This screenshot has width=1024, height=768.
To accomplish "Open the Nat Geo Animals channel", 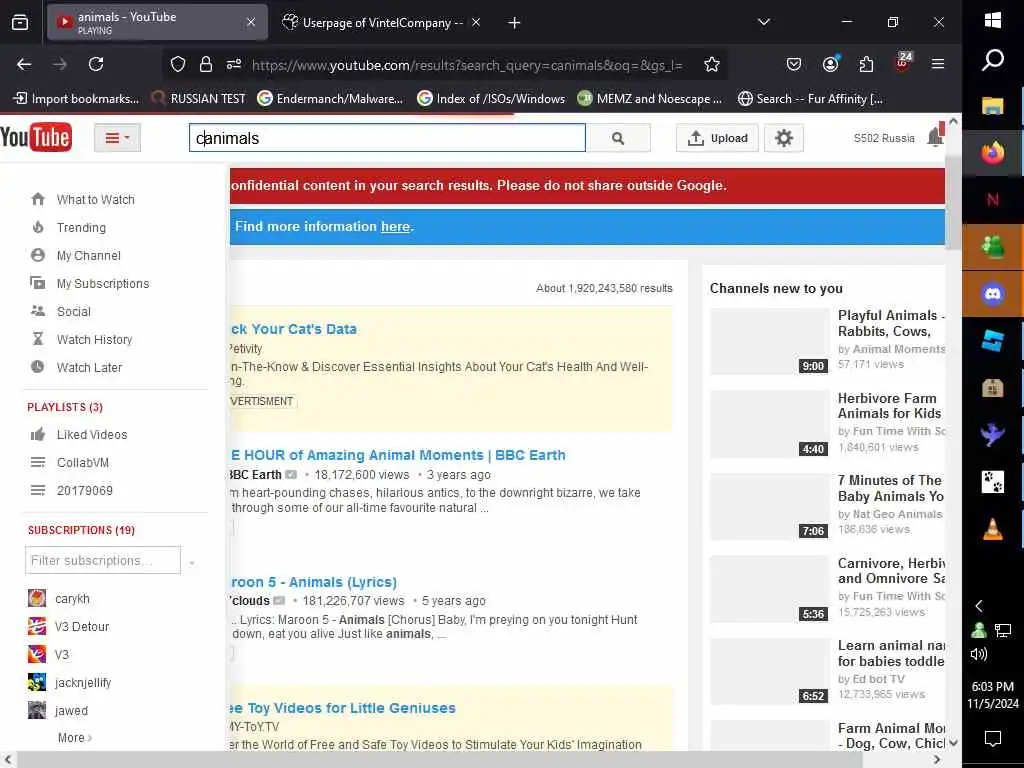I will coord(897,514).
